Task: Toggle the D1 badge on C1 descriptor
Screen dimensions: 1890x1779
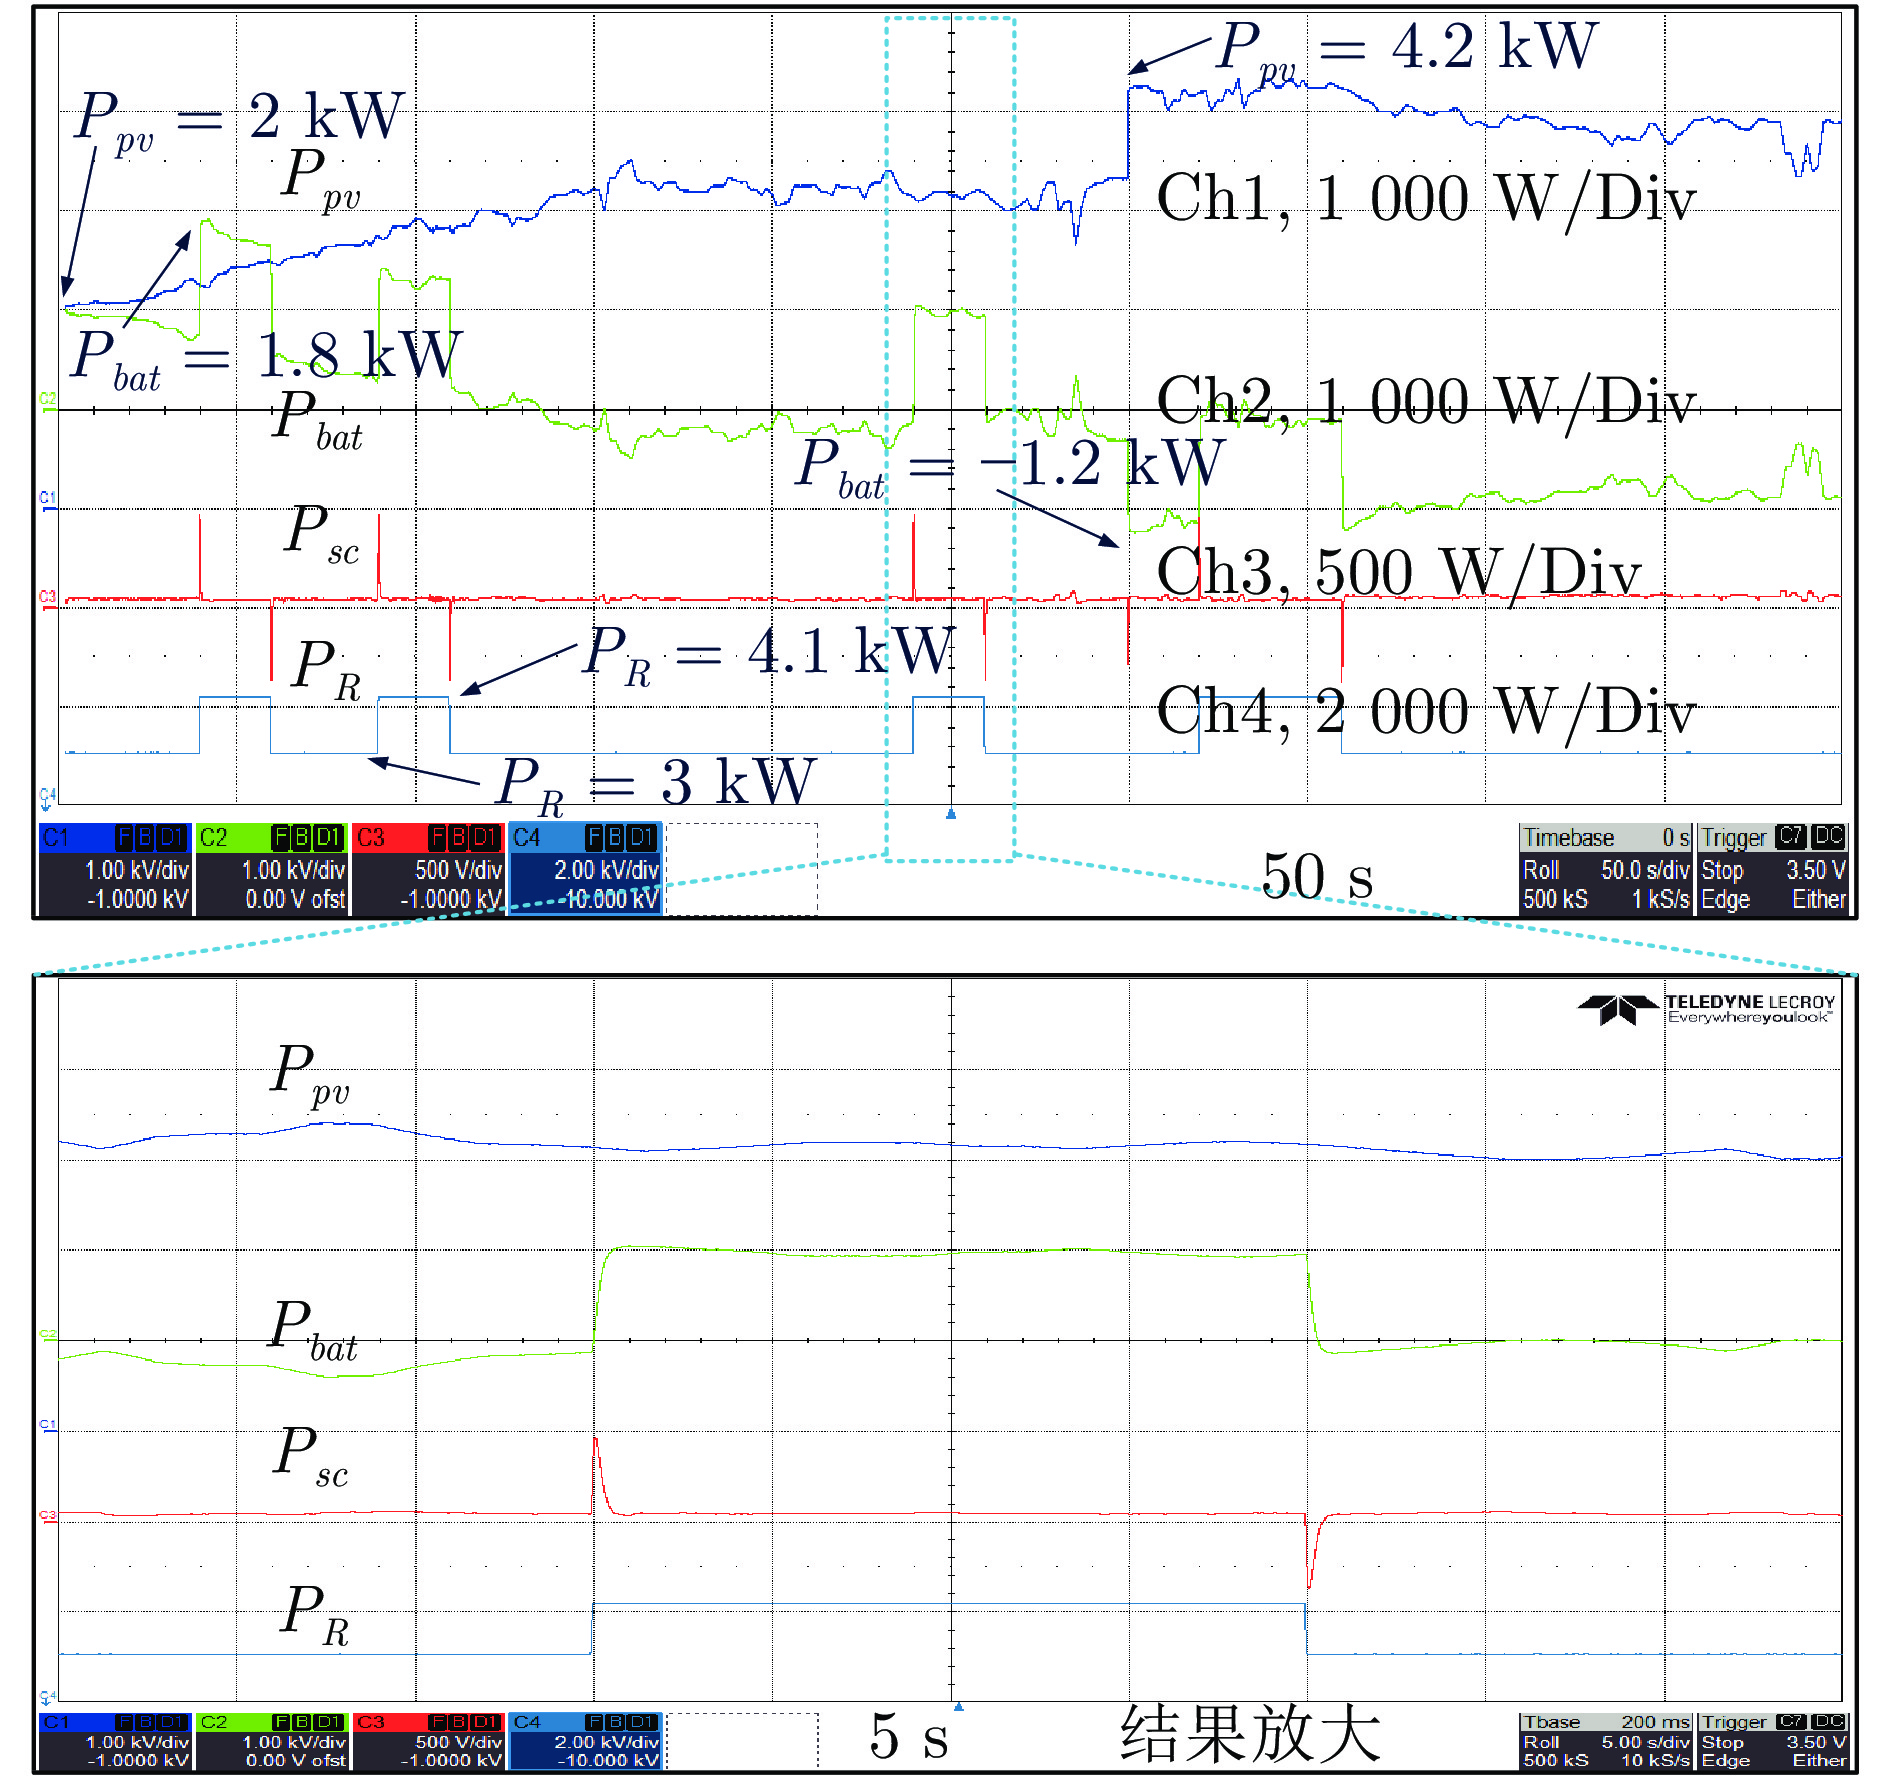Action: (172, 837)
